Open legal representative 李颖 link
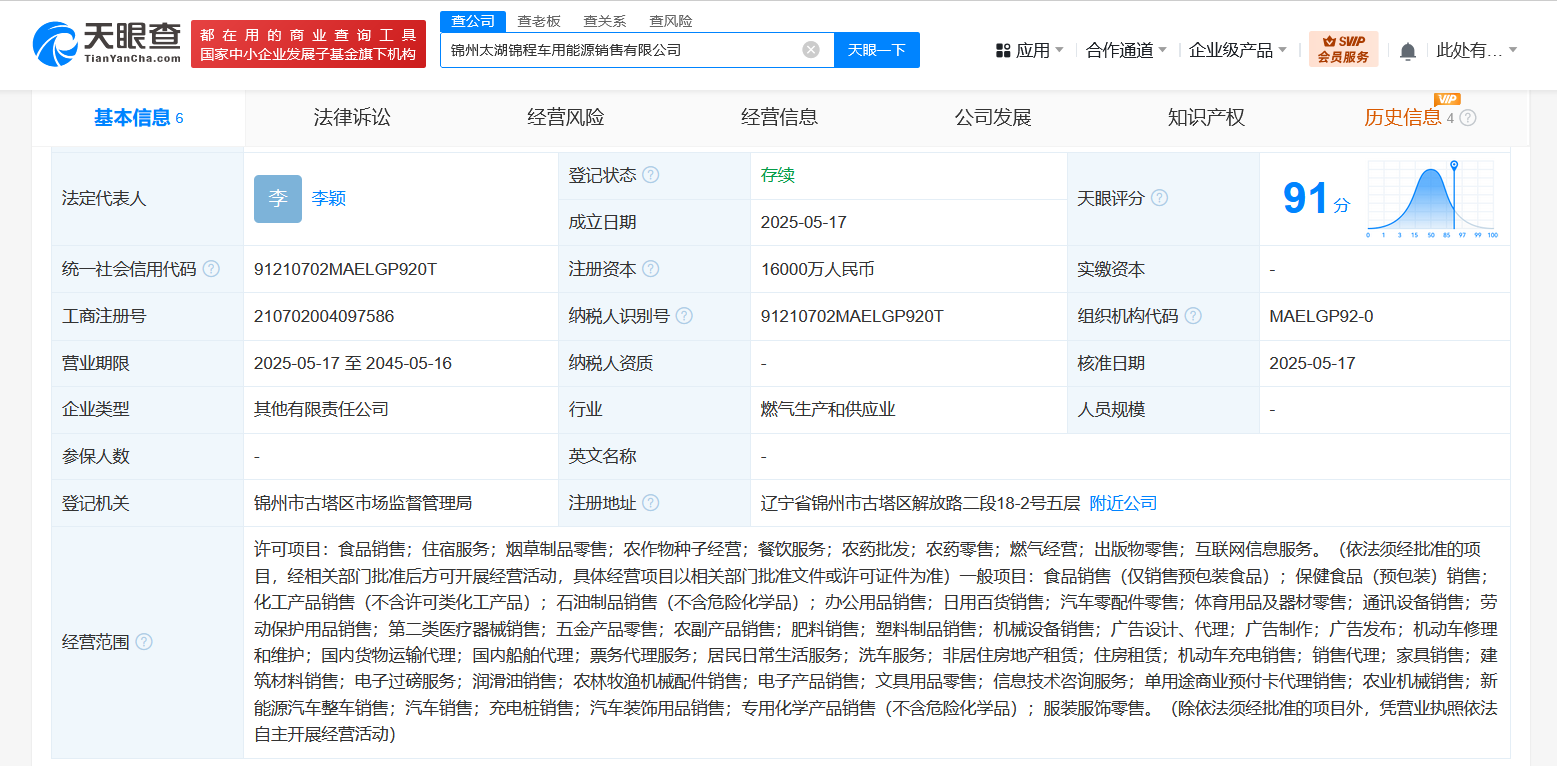The height and width of the screenshot is (766, 1557). [329, 198]
